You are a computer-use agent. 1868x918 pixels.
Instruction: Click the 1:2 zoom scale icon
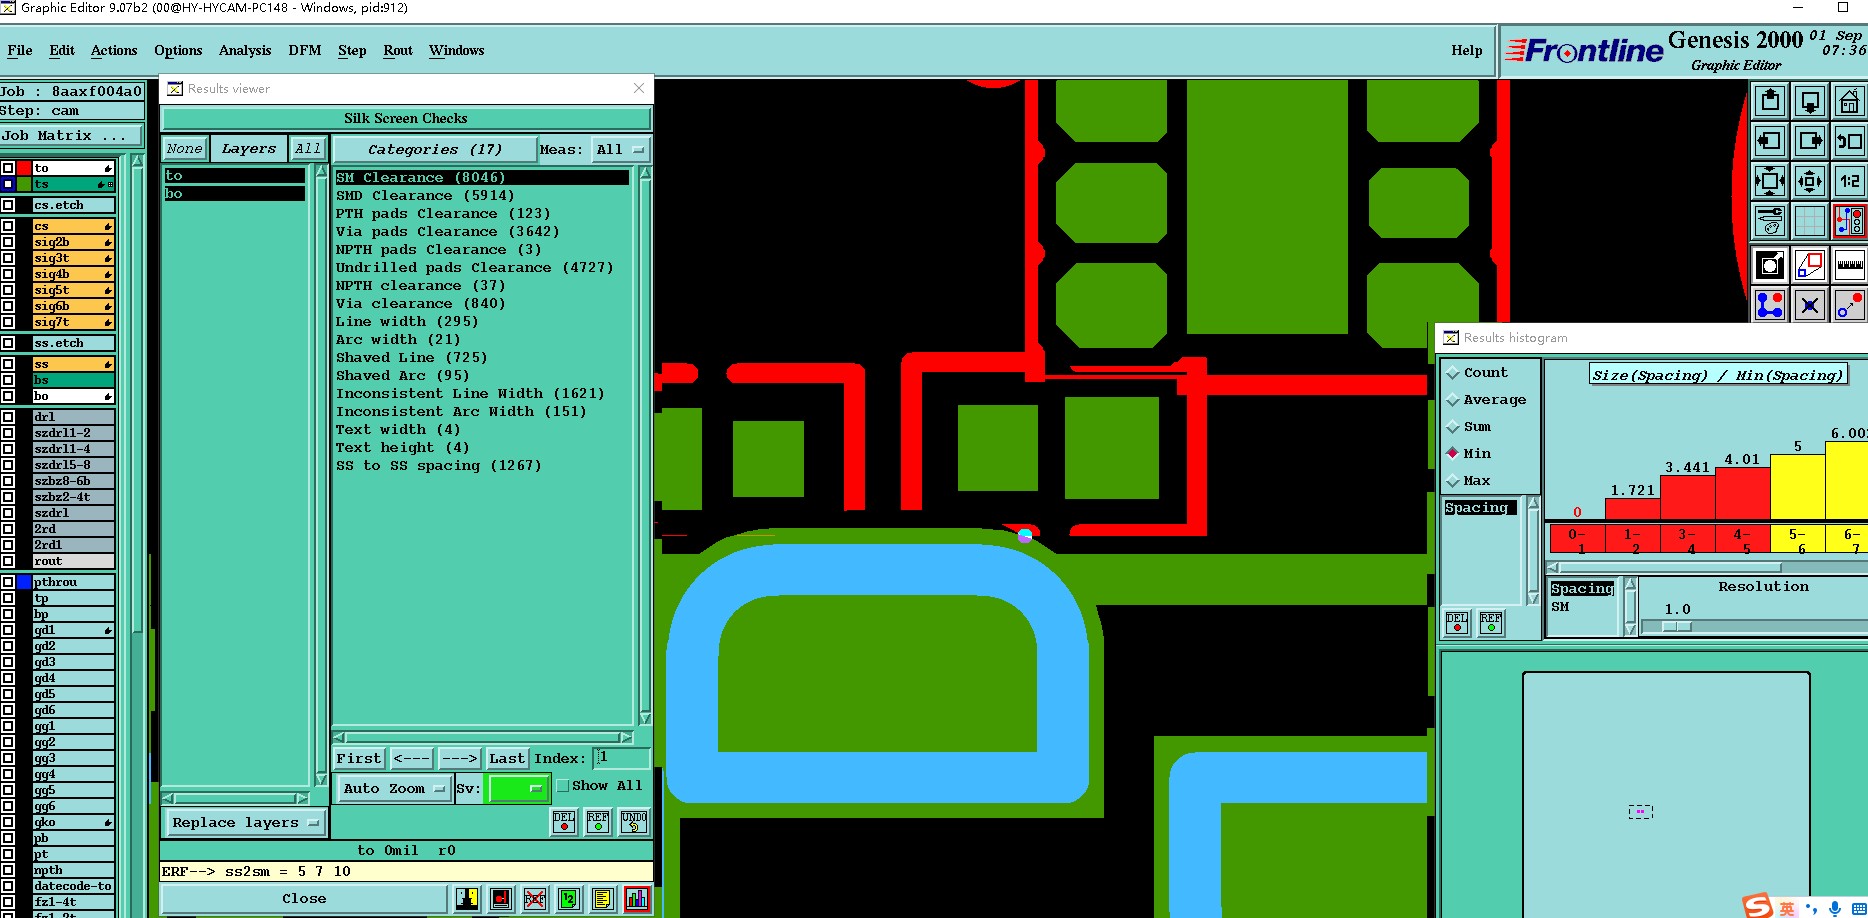click(1849, 181)
